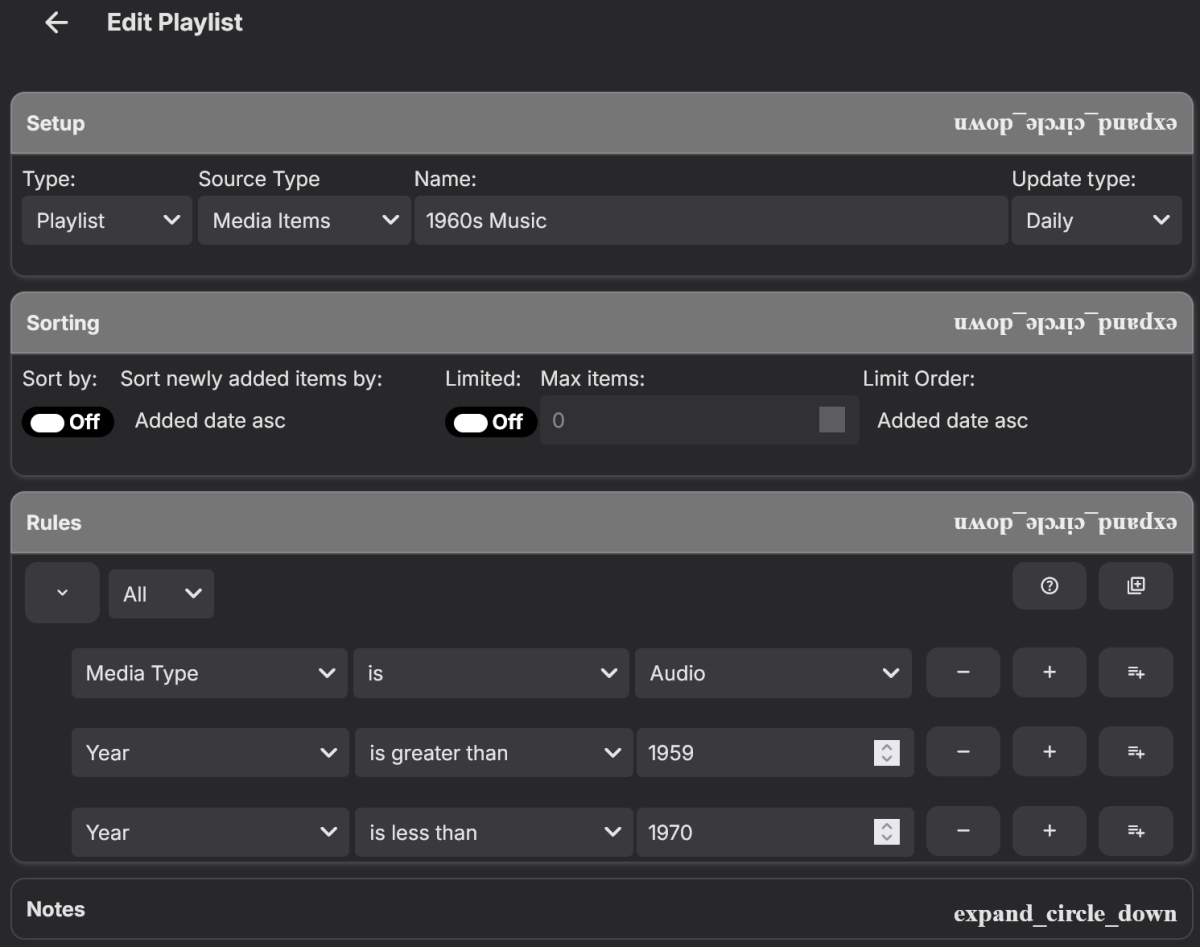This screenshot has width=1200, height=947.
Task: Add sub-group on 'is less than' row
Action: (x=1136, y=832)
